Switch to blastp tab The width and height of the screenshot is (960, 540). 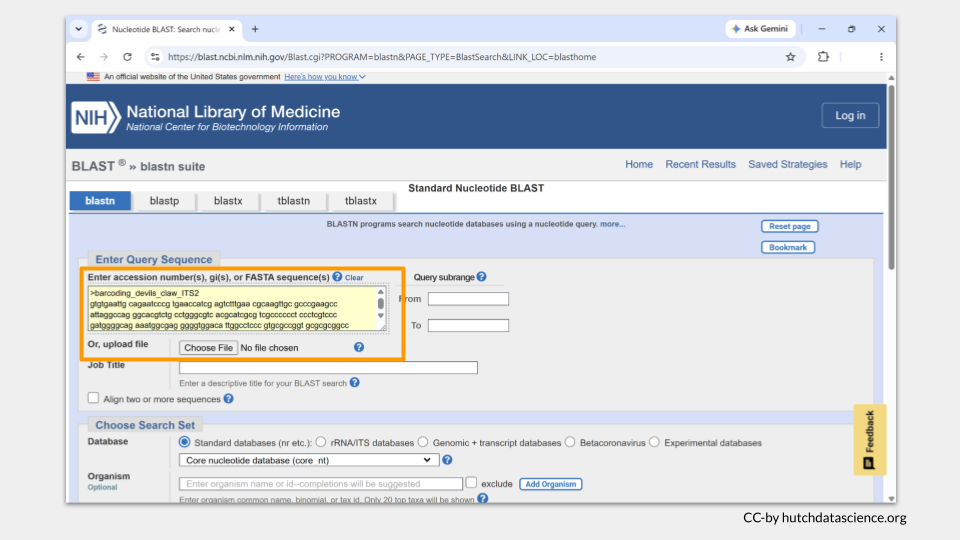tap(164, 201)
